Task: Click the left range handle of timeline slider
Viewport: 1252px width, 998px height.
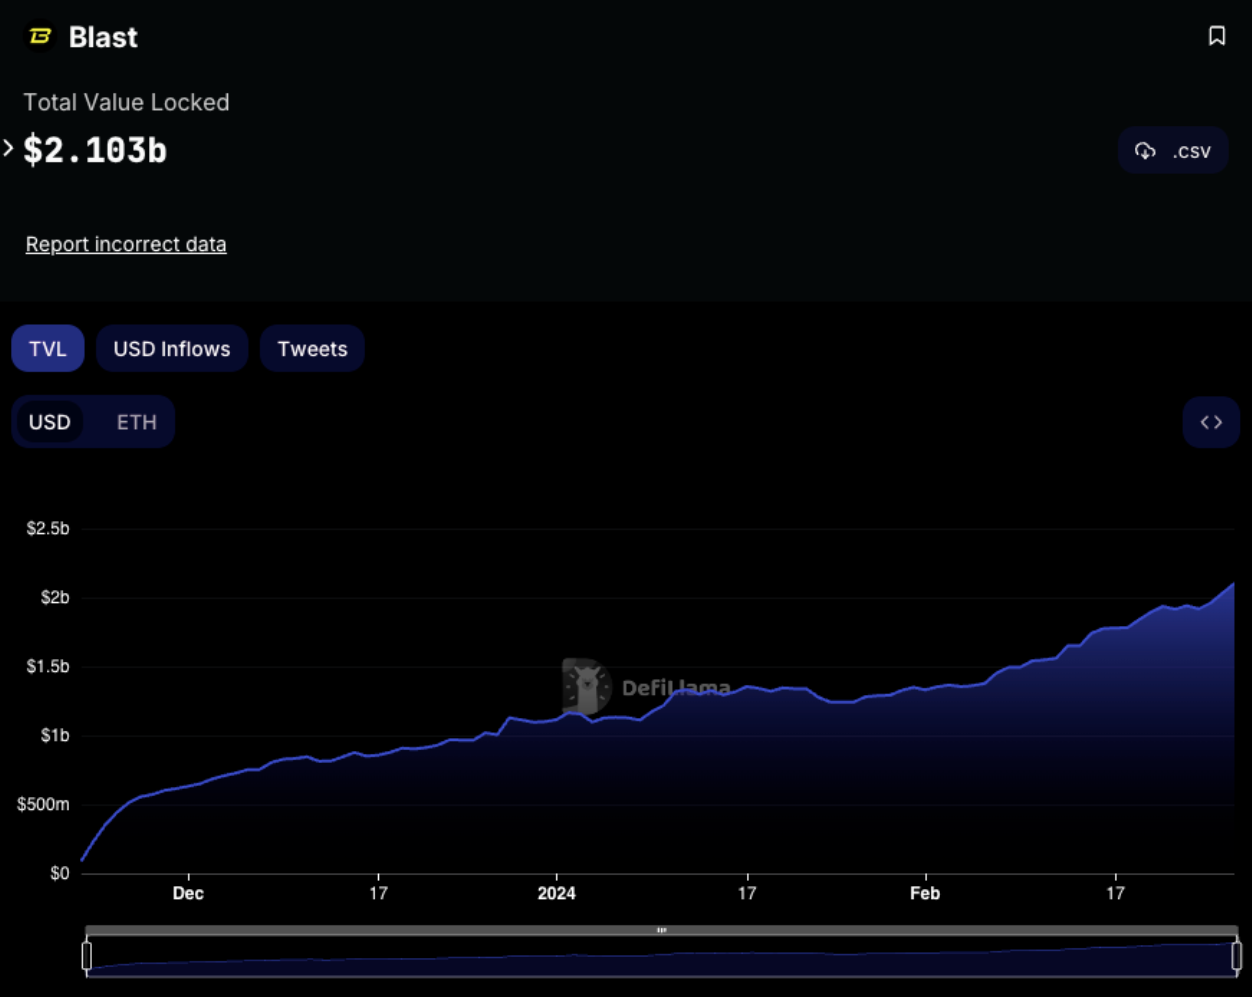Action: click(x=87, y=956)
